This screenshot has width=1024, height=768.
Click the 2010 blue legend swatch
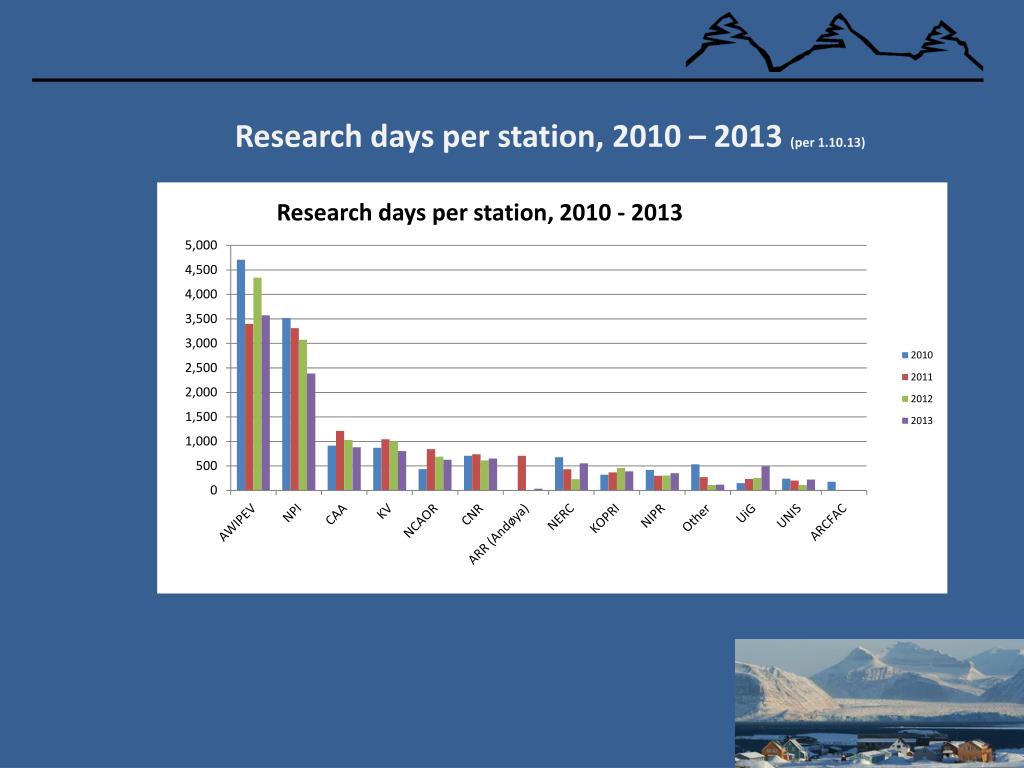click(x=905, y=355)
